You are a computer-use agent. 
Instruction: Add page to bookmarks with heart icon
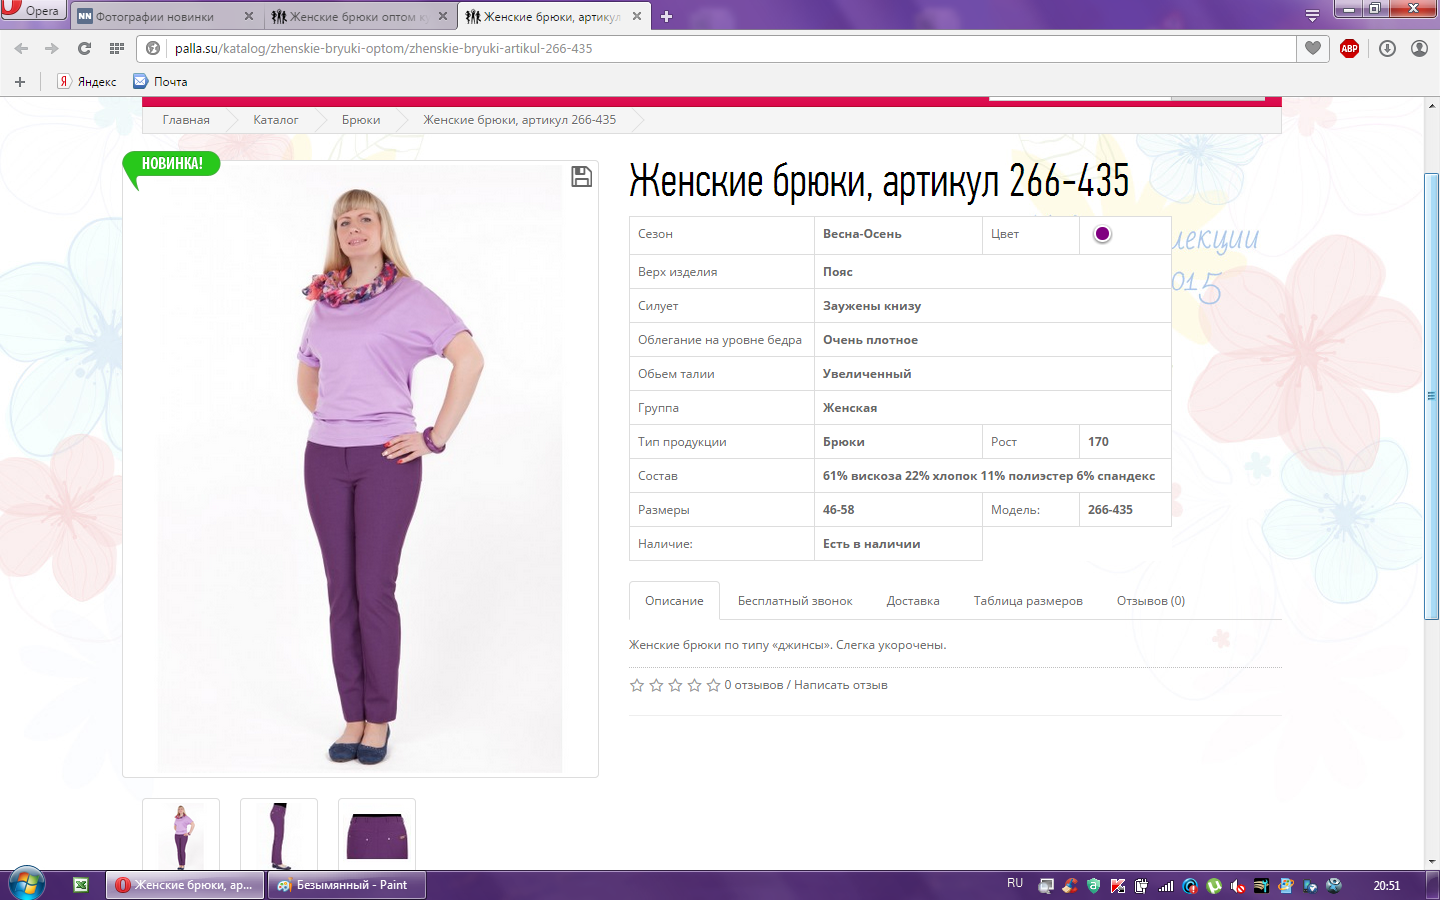click(x=1313, y=48)
